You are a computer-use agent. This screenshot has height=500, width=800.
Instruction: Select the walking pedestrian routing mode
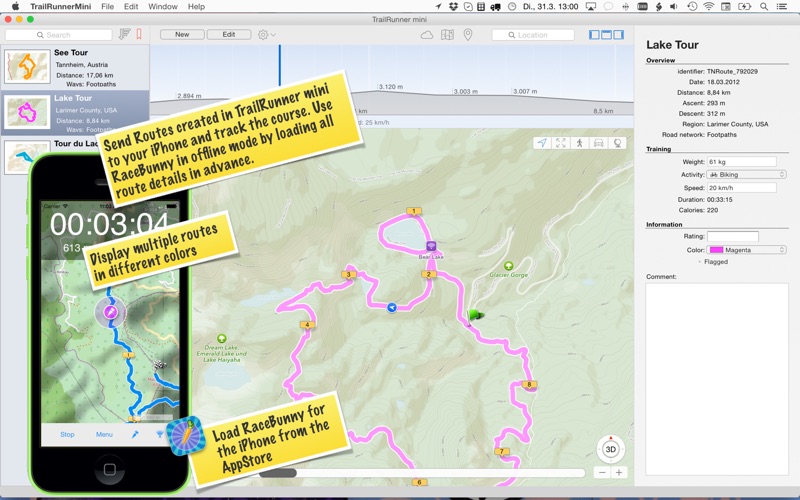(x=580, y=143)
